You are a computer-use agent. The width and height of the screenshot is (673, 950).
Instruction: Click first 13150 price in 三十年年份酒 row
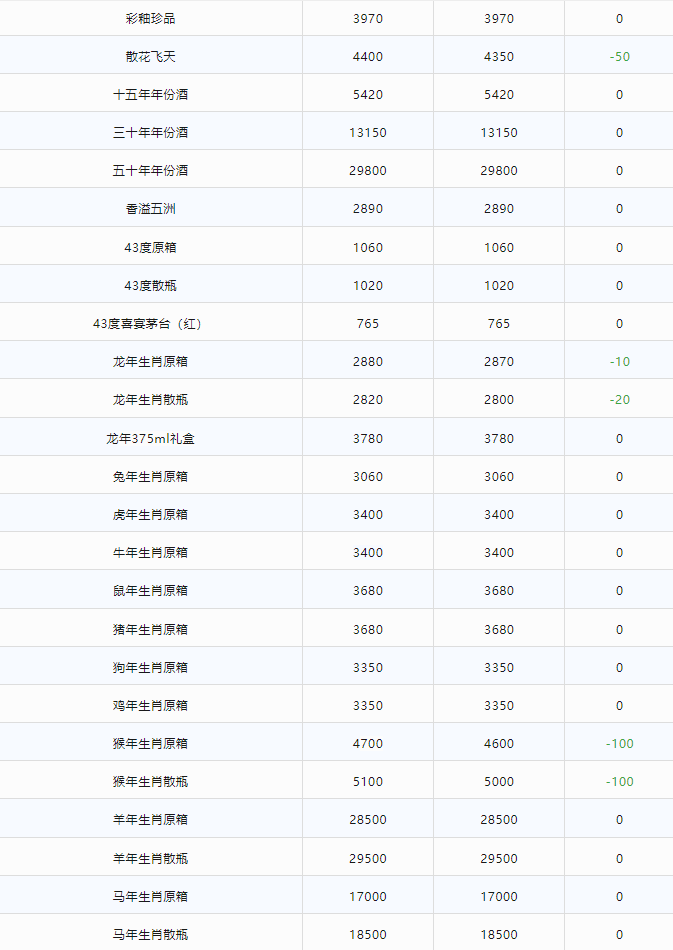[x=368, y=133]
